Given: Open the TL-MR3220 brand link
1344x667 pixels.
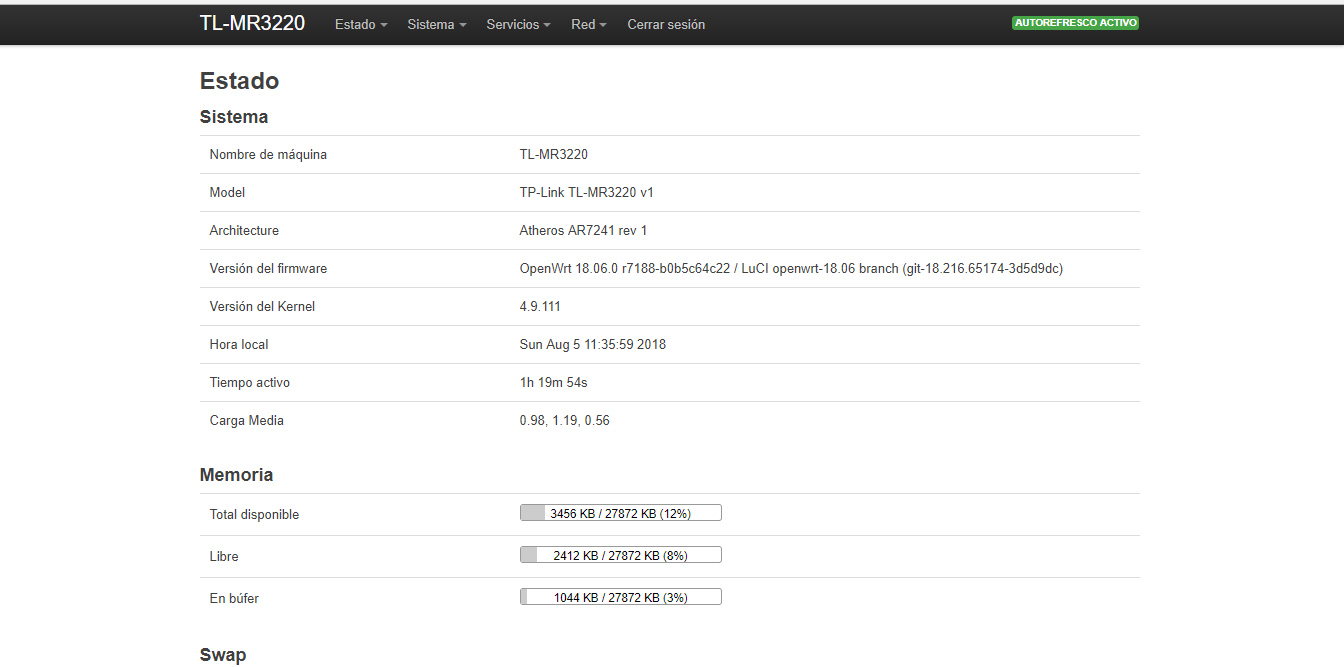Looking at the screenshot, I should pyautogui.click(x=252, y=23).
